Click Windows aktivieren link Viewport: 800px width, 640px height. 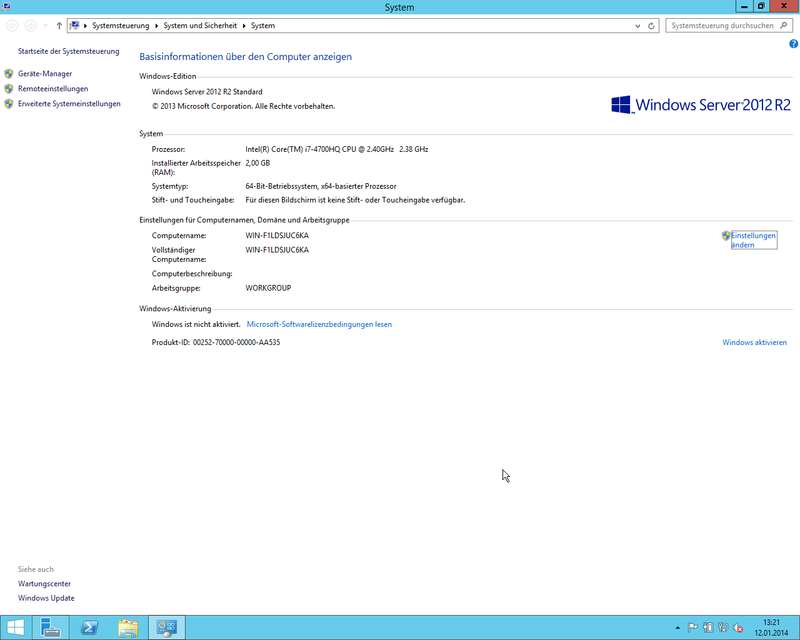[754, 343]
